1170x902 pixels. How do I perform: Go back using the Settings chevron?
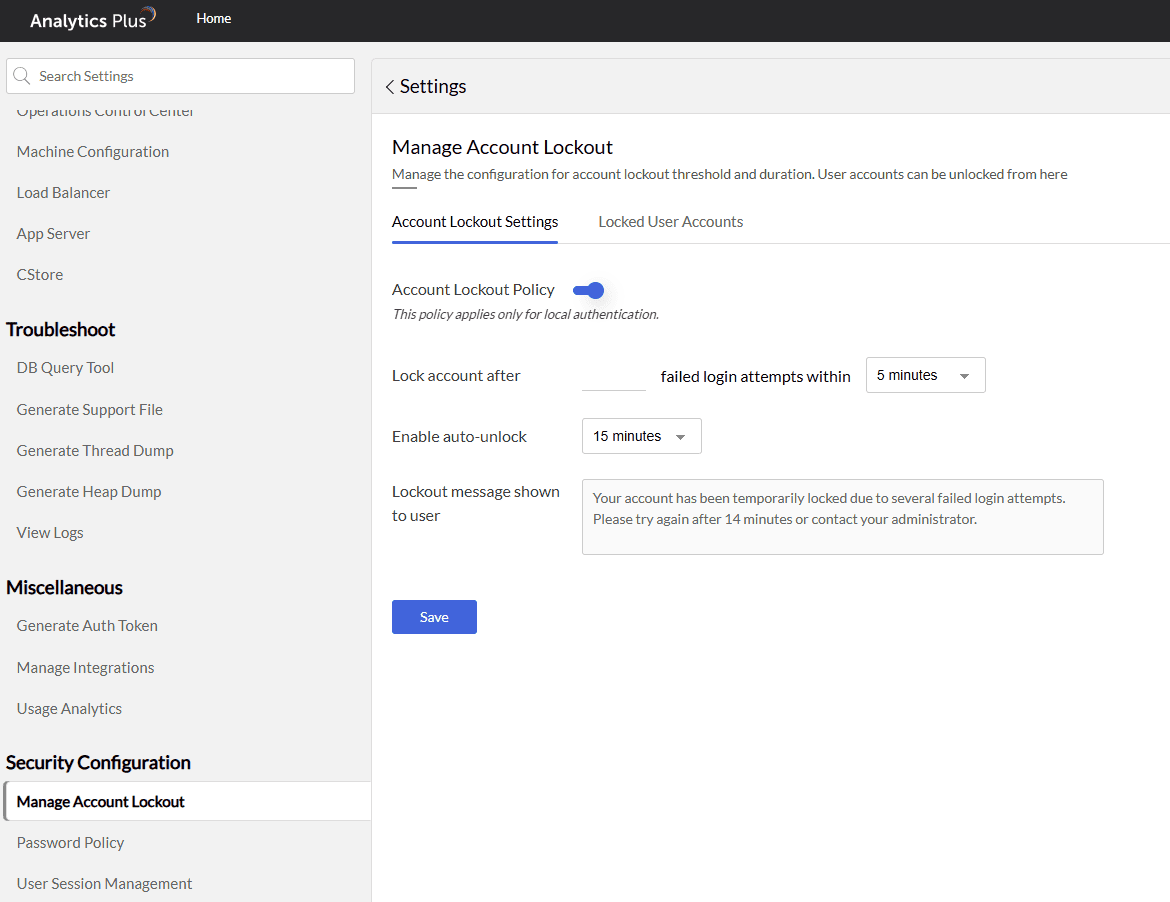coord(390,87)
